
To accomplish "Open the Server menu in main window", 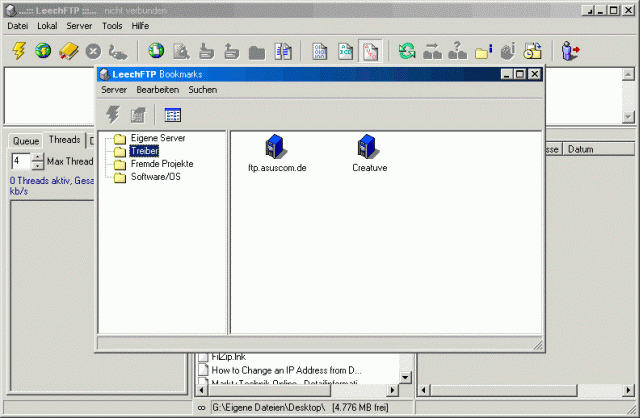I will pyautogui.click(x=79, y=26).
